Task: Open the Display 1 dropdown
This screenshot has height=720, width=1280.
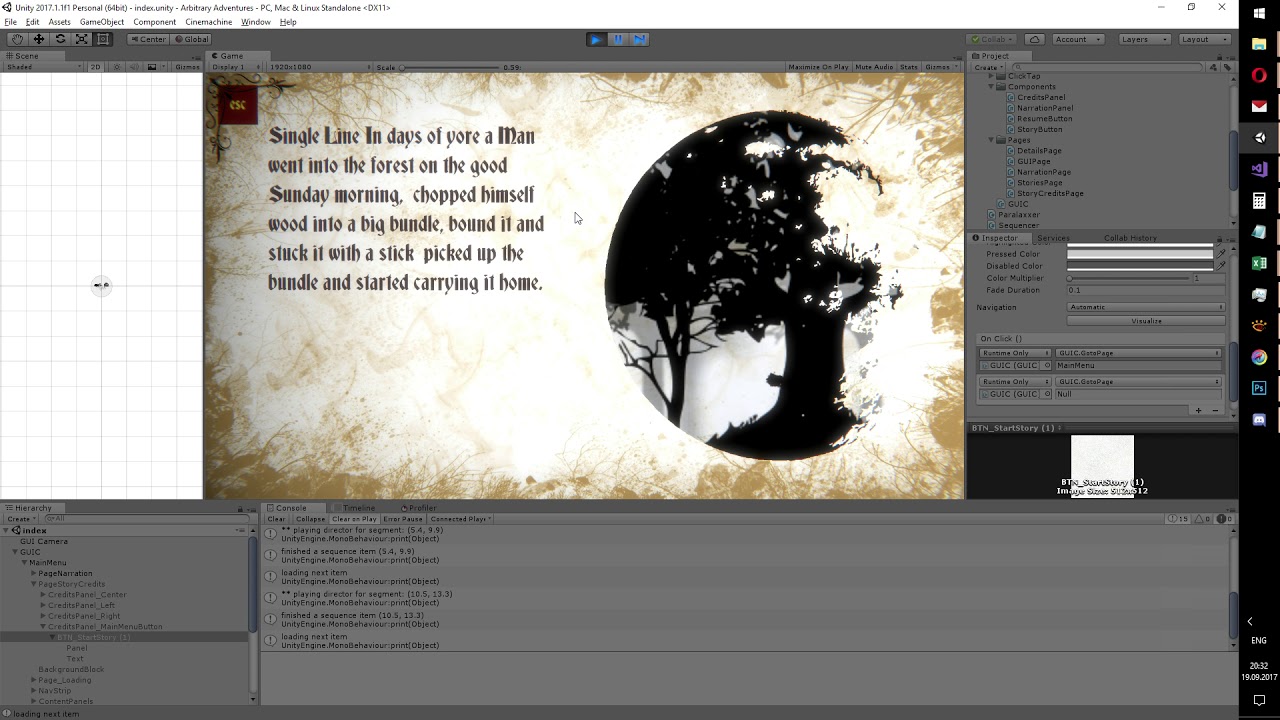Action: pyautogui.click(x=235, y=67)
